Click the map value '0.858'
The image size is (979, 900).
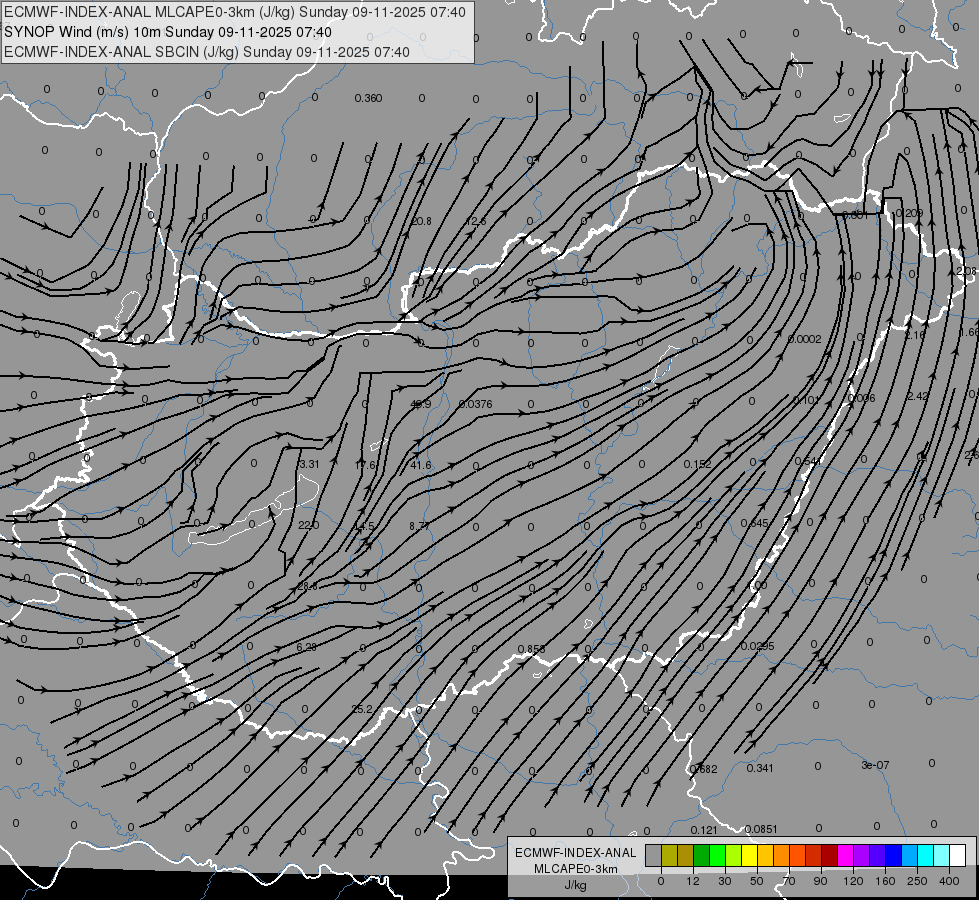(532, 649)
